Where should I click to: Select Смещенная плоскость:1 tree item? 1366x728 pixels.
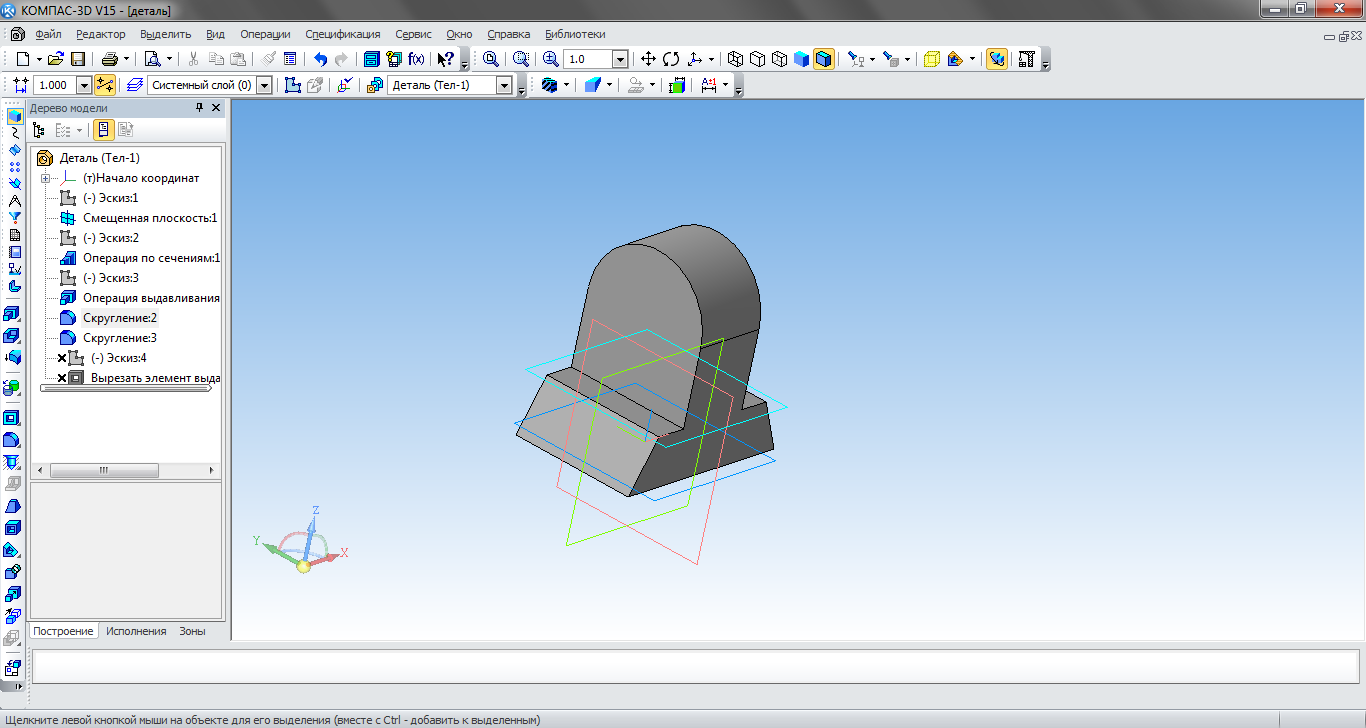pyautogui.click(x=150, y=218)
